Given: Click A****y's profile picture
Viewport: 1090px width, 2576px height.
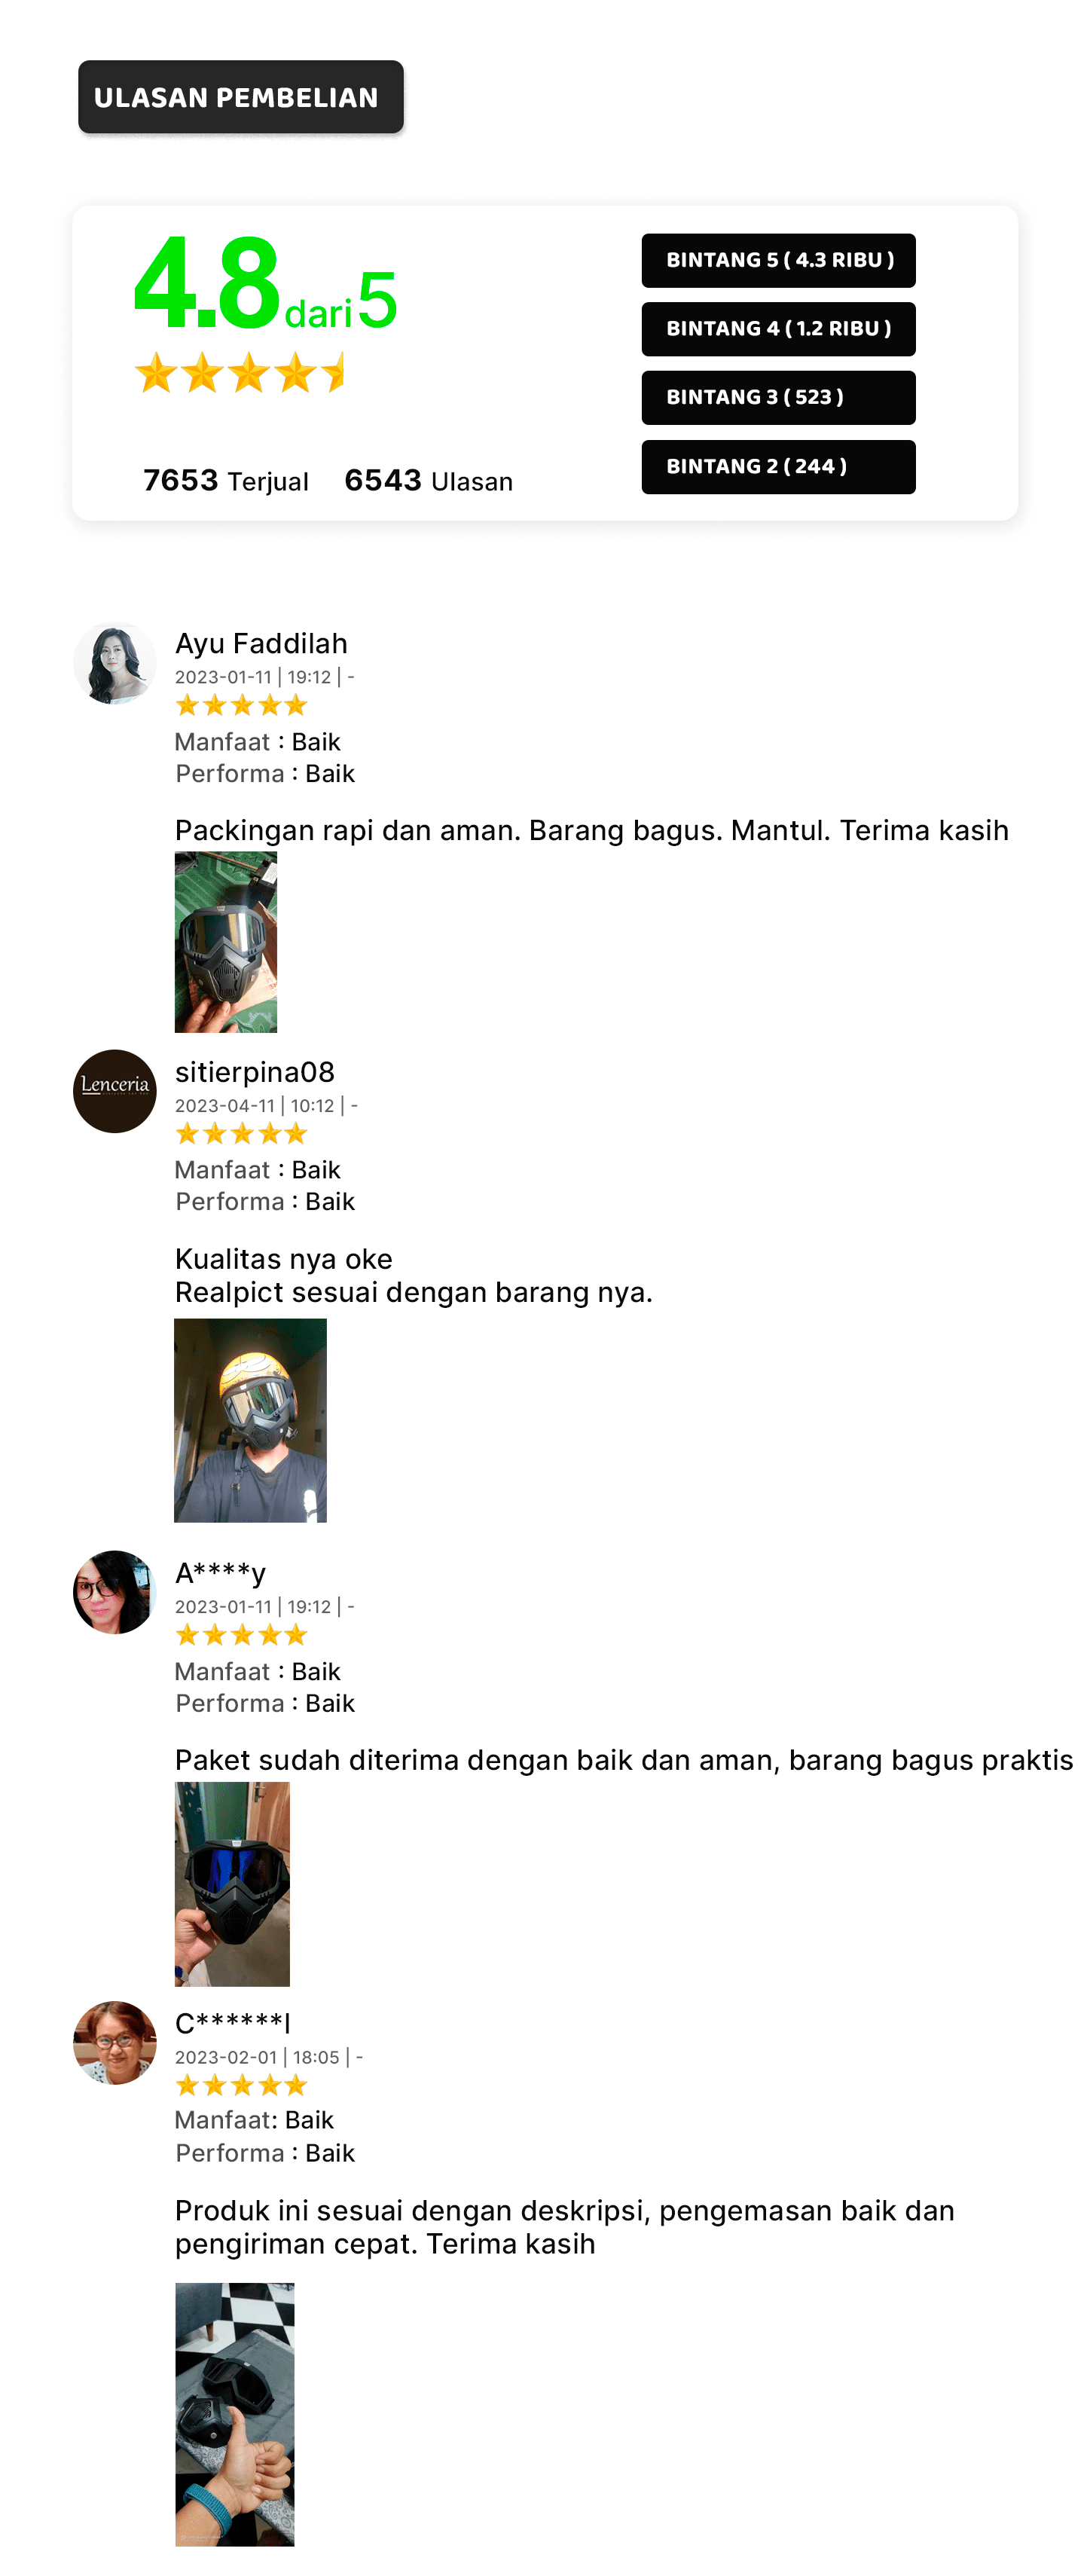Looking at the screenshot, I should [x=114, y=1592].
